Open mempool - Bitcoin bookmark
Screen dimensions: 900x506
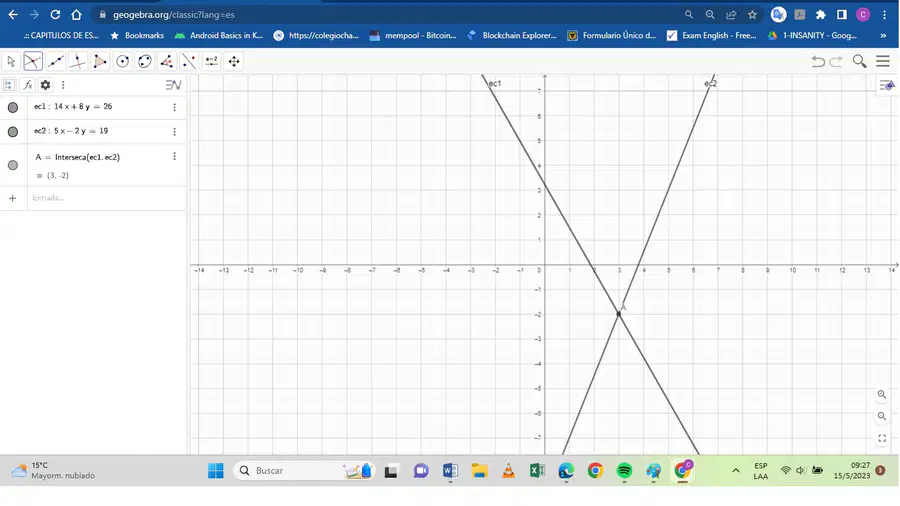[413, 36]
